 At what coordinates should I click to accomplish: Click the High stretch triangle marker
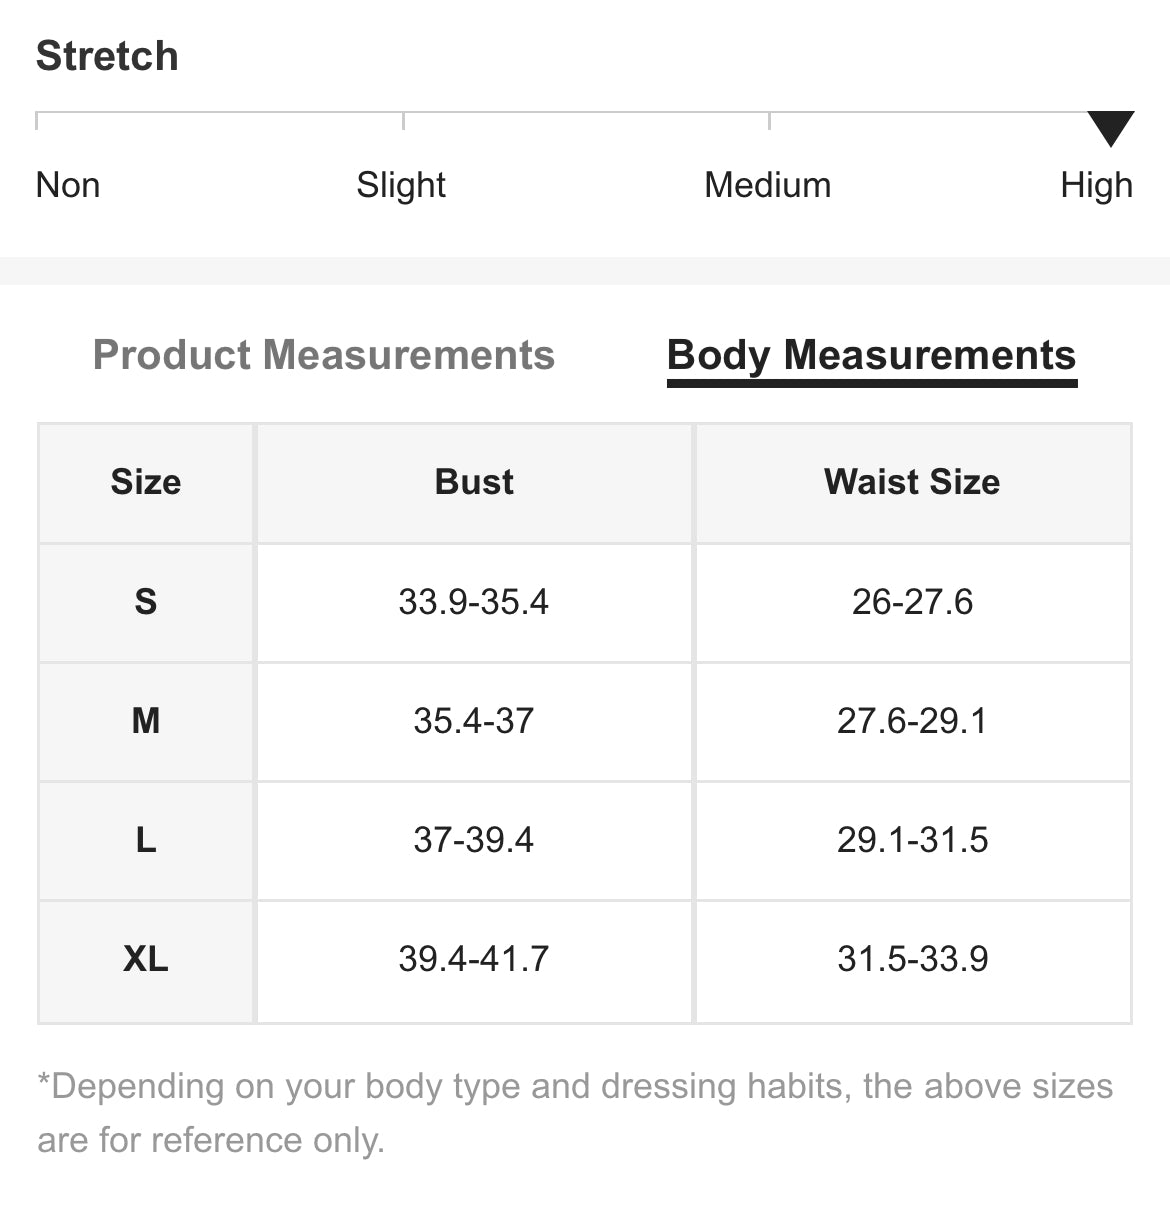[1110, 129]
